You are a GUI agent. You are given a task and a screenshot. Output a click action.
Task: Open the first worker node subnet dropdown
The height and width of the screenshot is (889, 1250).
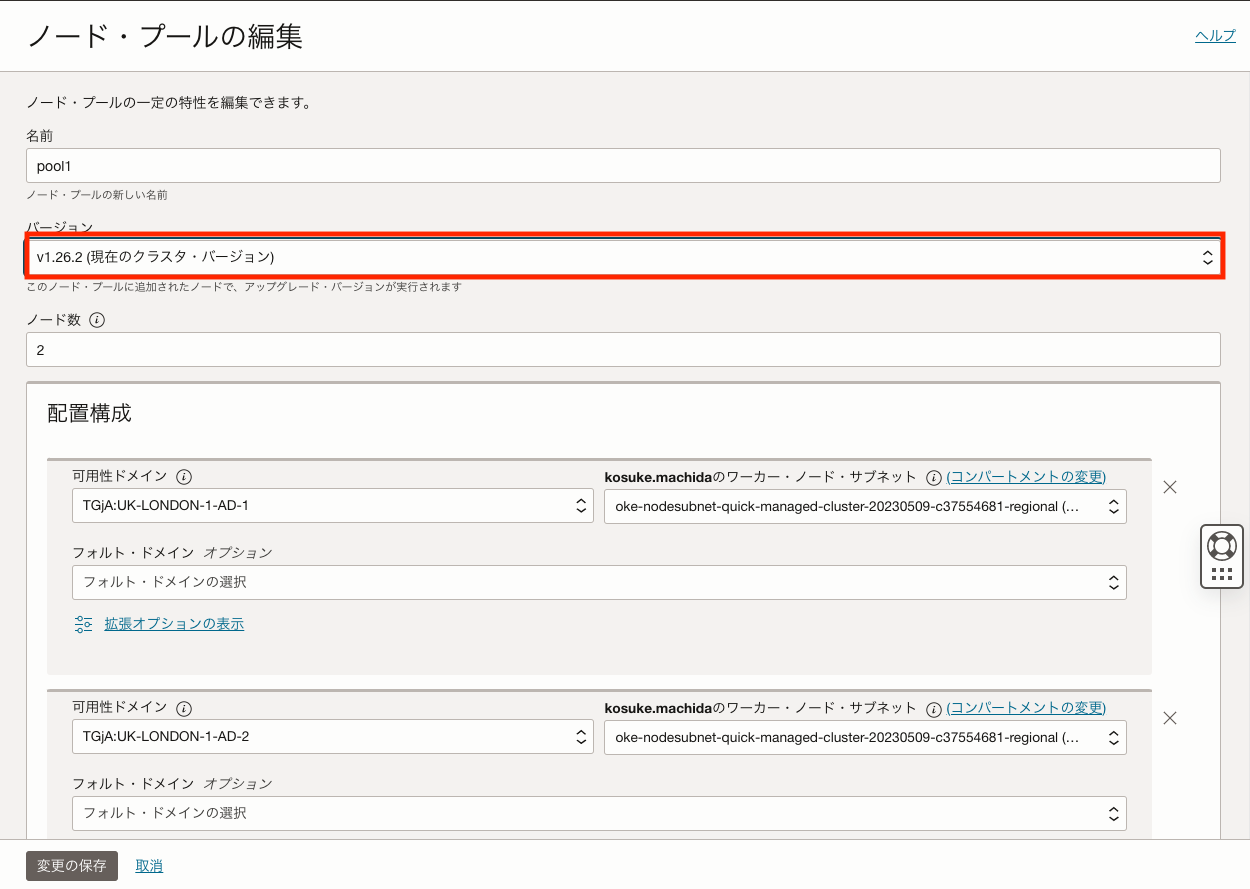(866, 506)
